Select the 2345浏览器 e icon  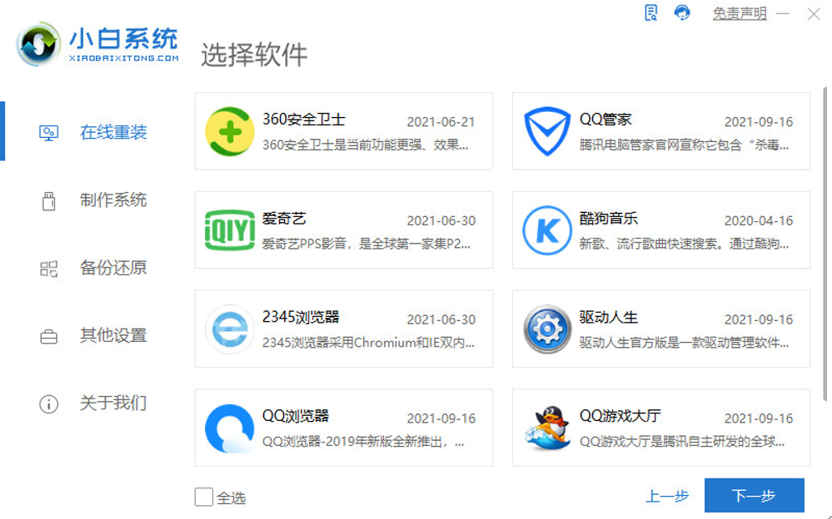coord(230,329)
